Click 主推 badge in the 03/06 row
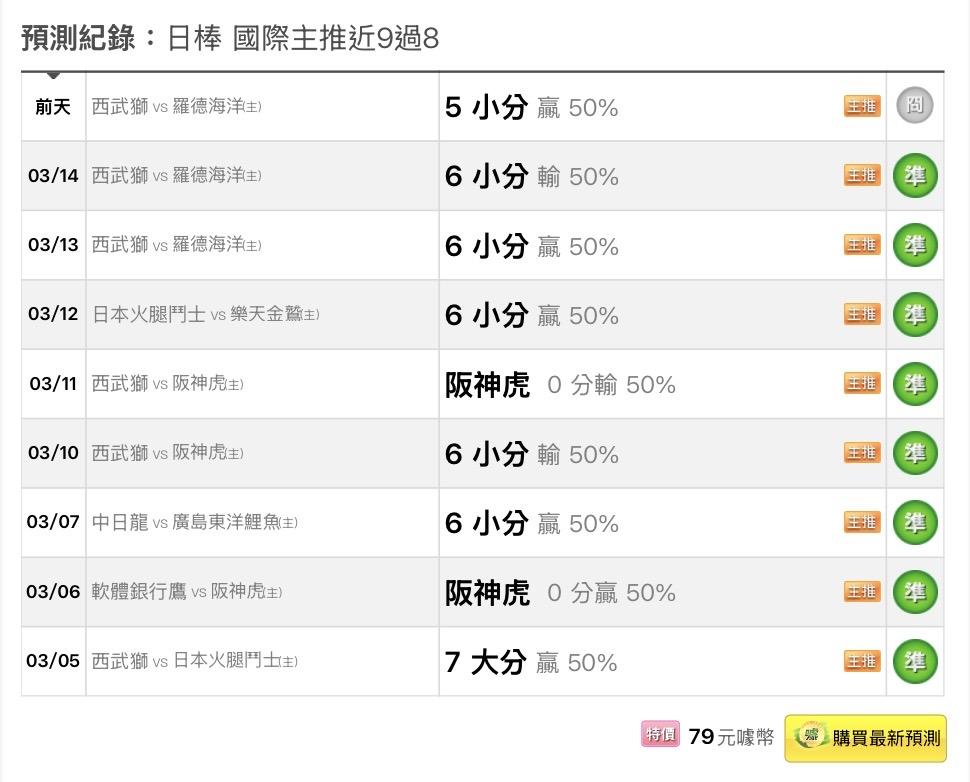Screen dimensions: 970x782 pyautogui.click(x=862, y=591)
